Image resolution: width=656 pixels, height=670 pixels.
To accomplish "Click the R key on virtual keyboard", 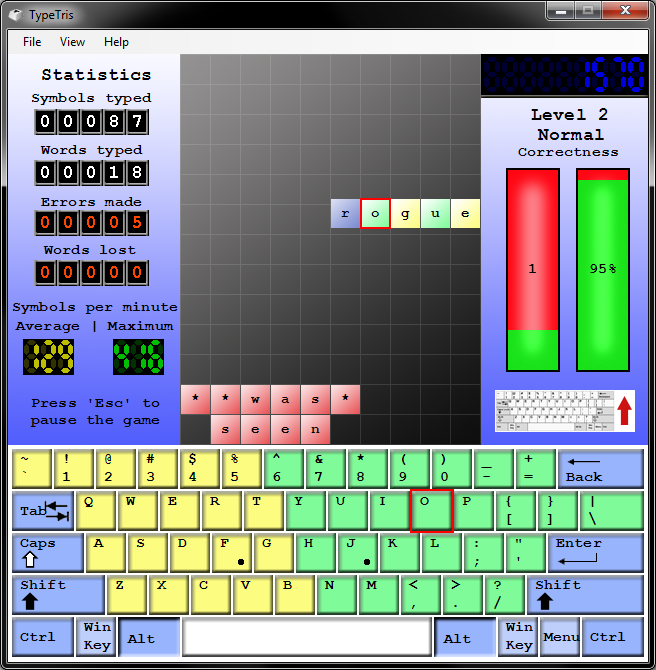I will click(x=221, y=511).
